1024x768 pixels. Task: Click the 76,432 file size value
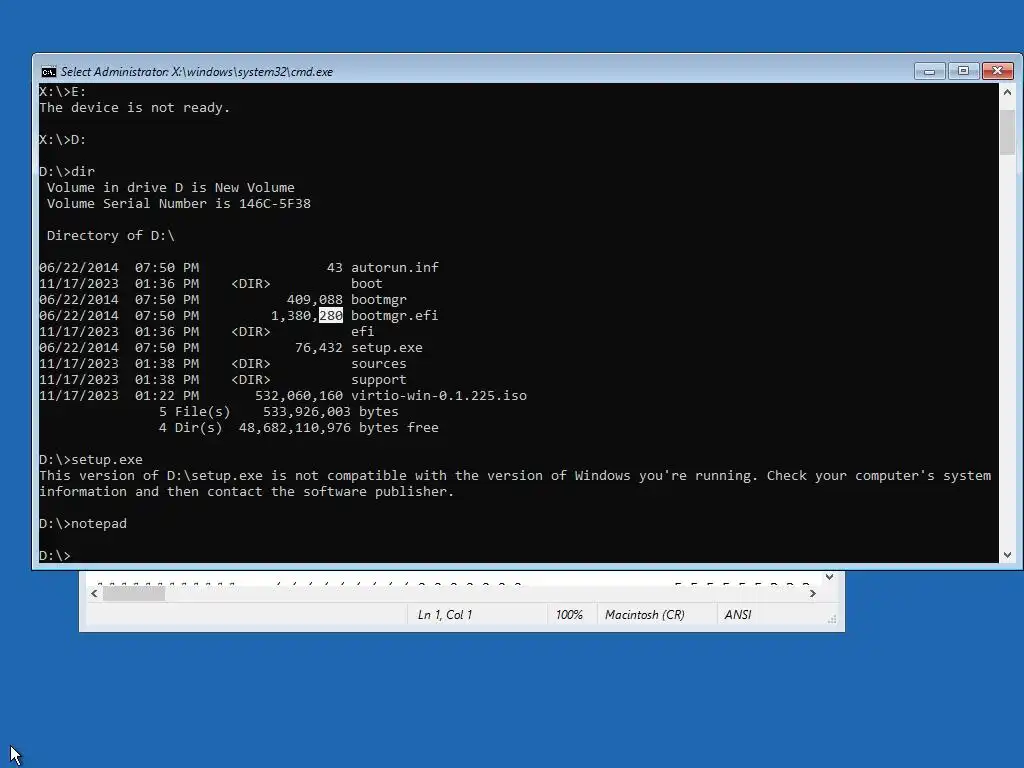(x=319, y=347)
